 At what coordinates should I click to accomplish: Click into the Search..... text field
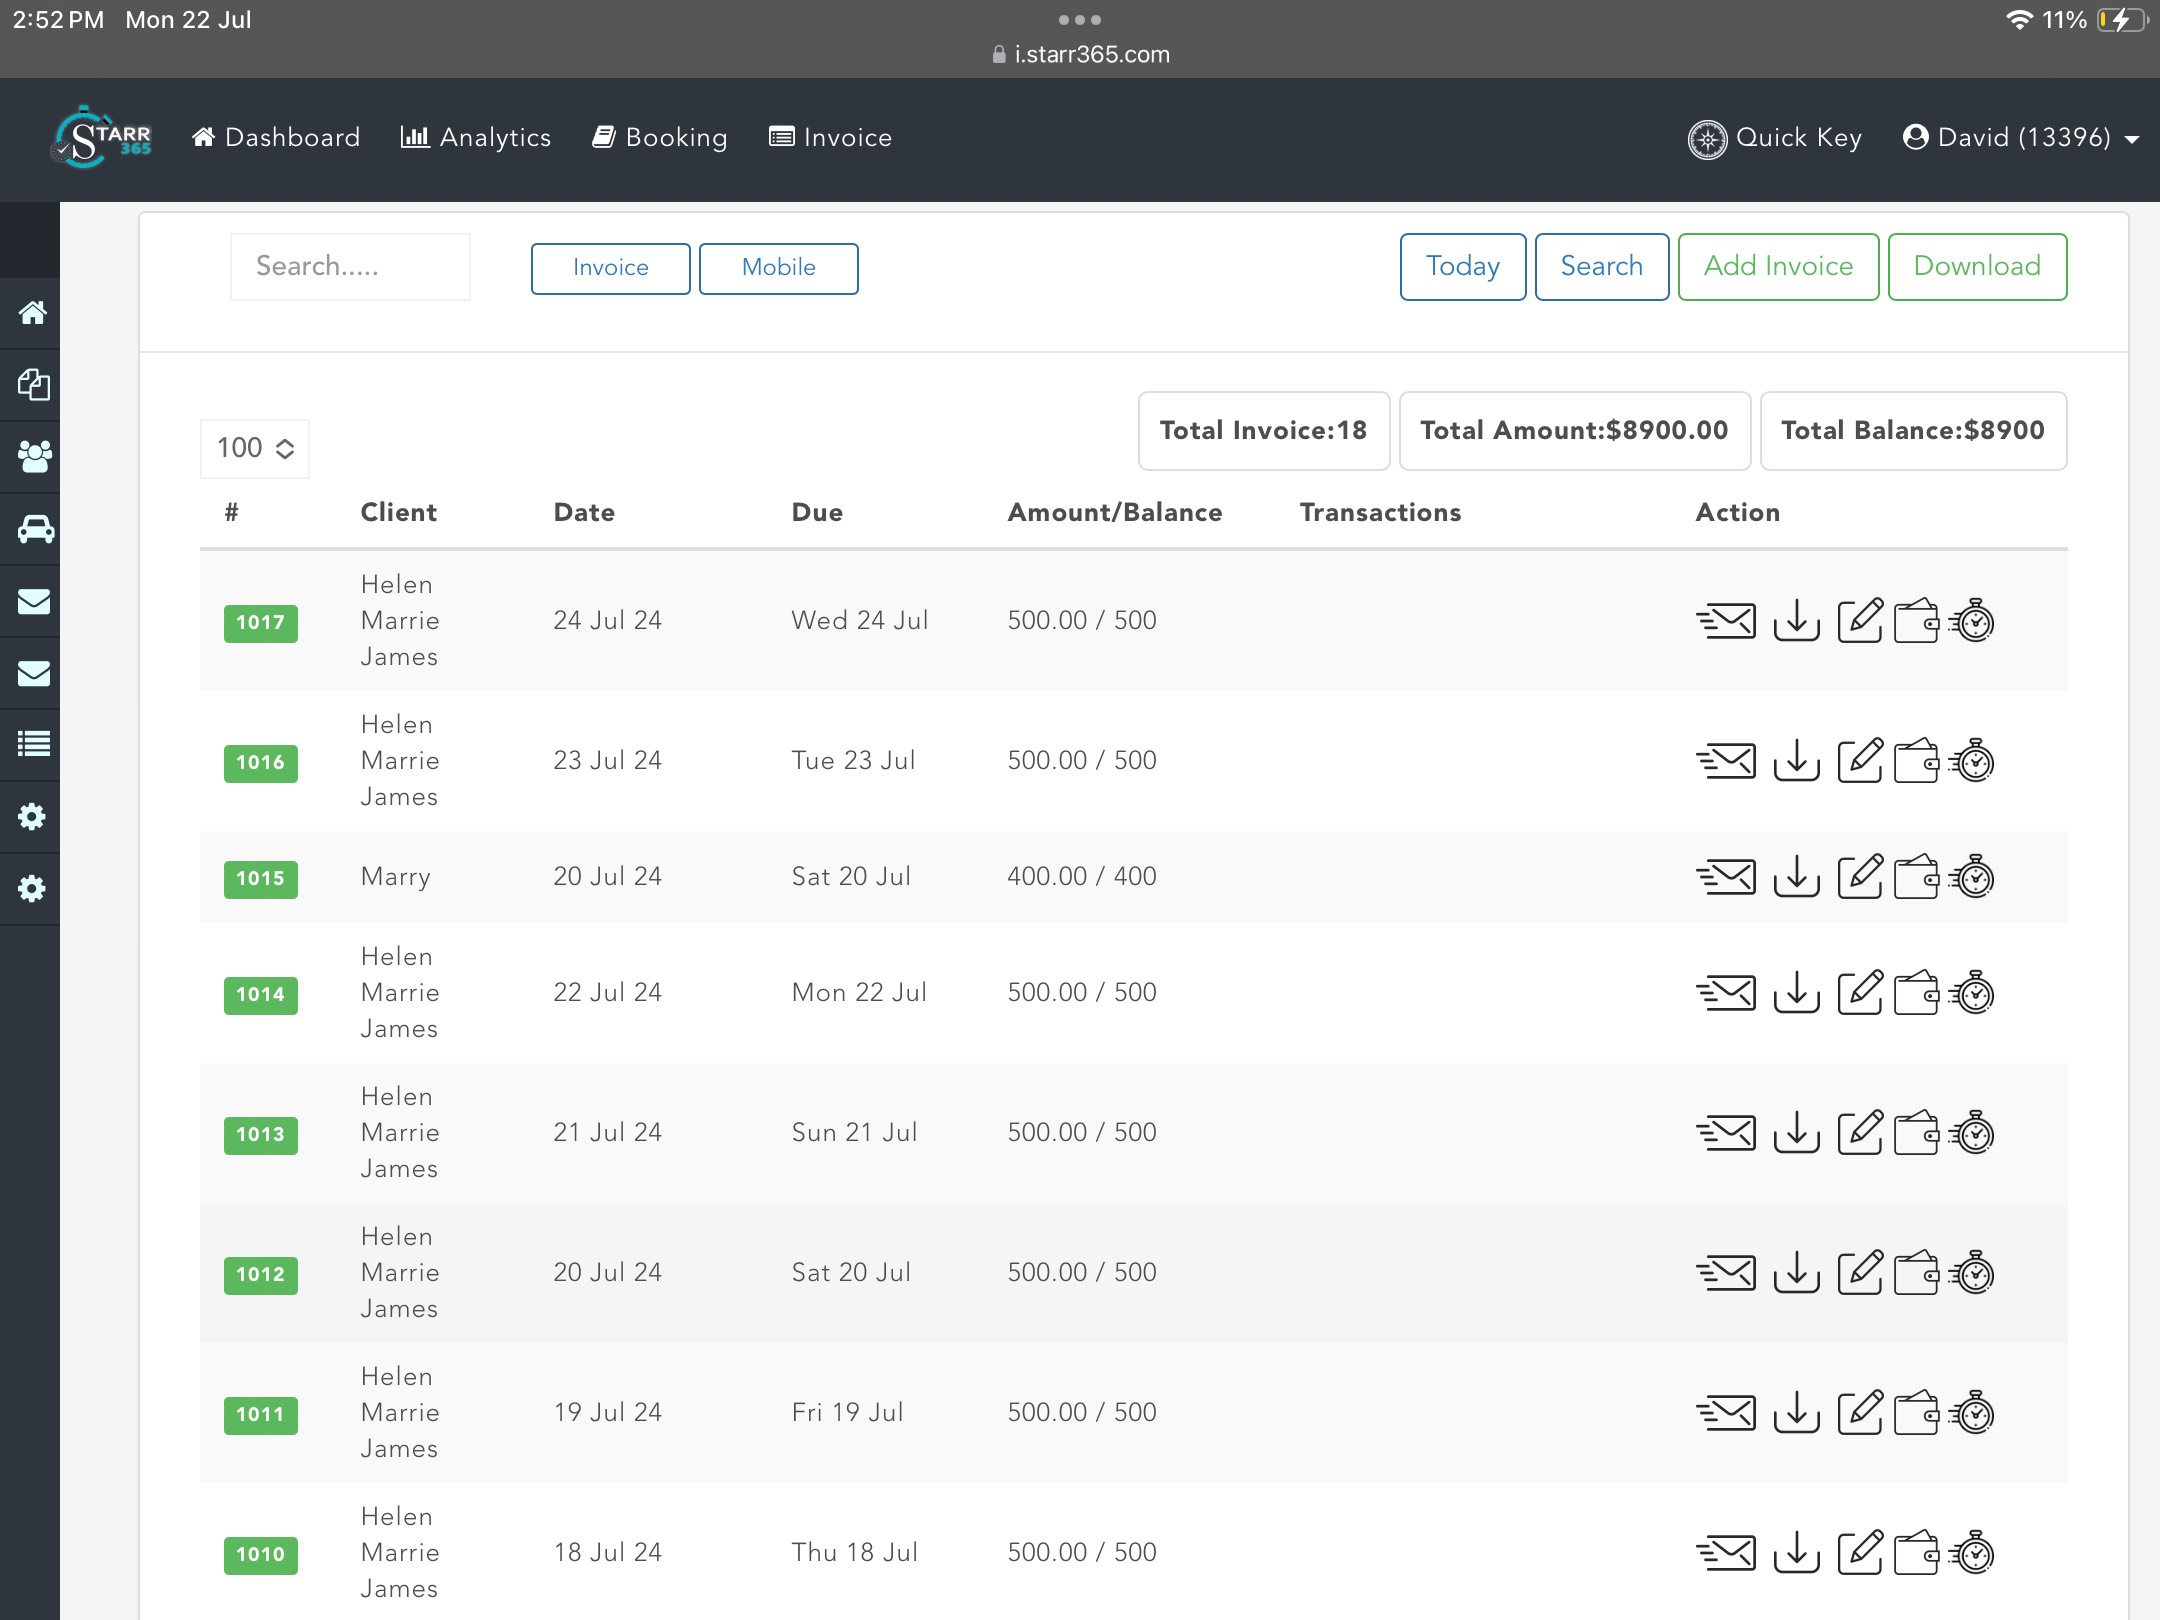(x=350, y=267)
